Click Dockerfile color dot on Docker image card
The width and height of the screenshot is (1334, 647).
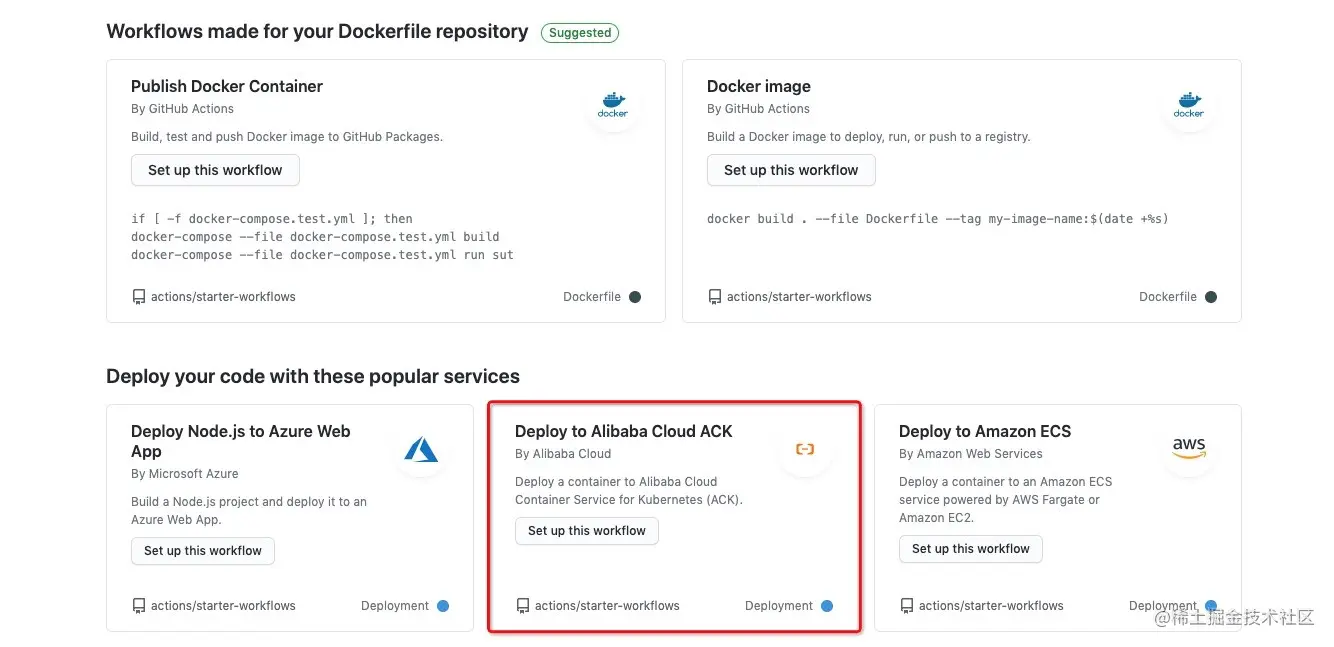[1211, 297]
